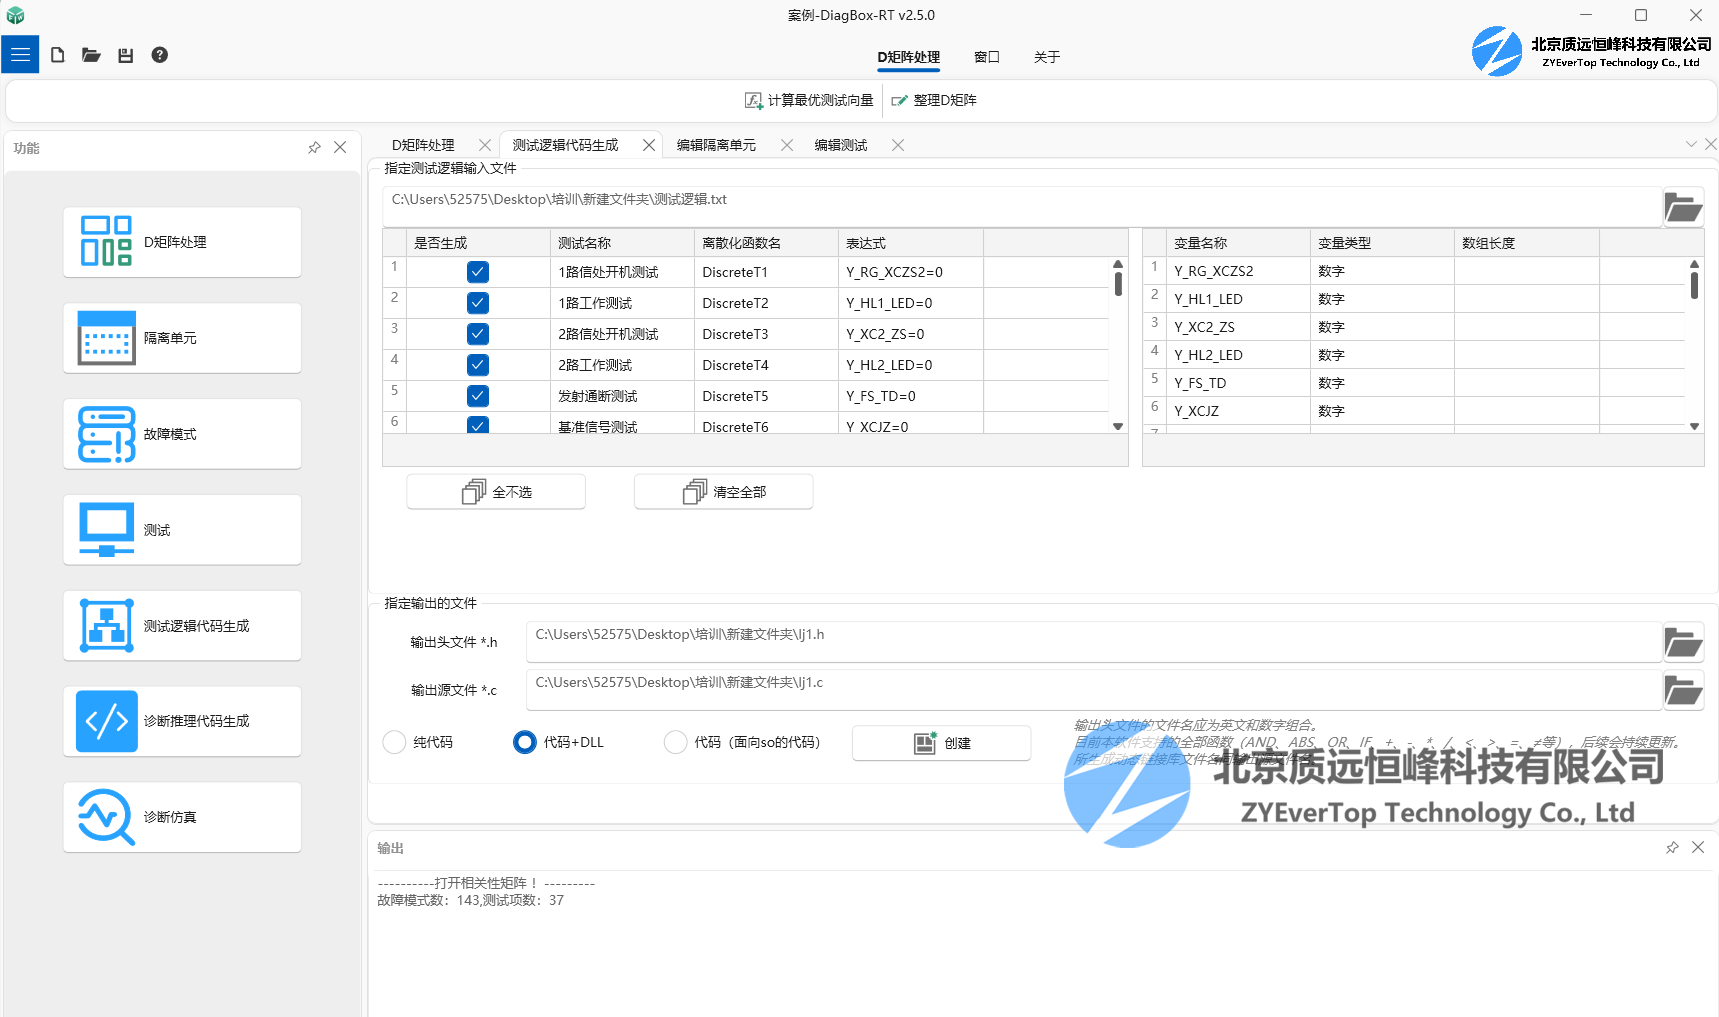Click the lj1.c source output path field
The width and height of the screenshot is (1719, 1017).
coord(1094,690)
